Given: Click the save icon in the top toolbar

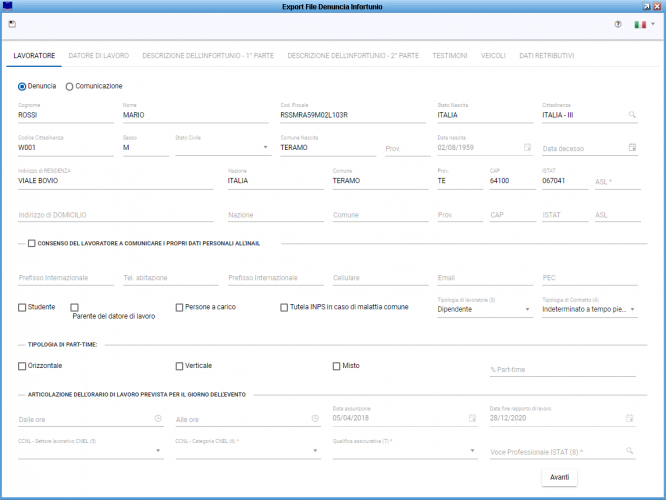Looking at the screenshot, I should coord(11,23).
